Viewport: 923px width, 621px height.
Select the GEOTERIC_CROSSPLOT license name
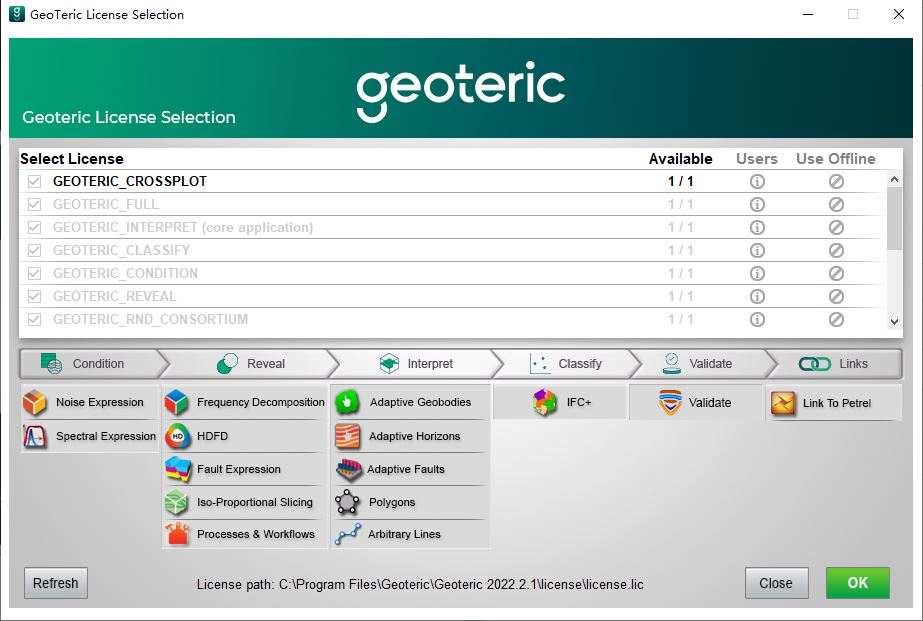coord(130,181)
